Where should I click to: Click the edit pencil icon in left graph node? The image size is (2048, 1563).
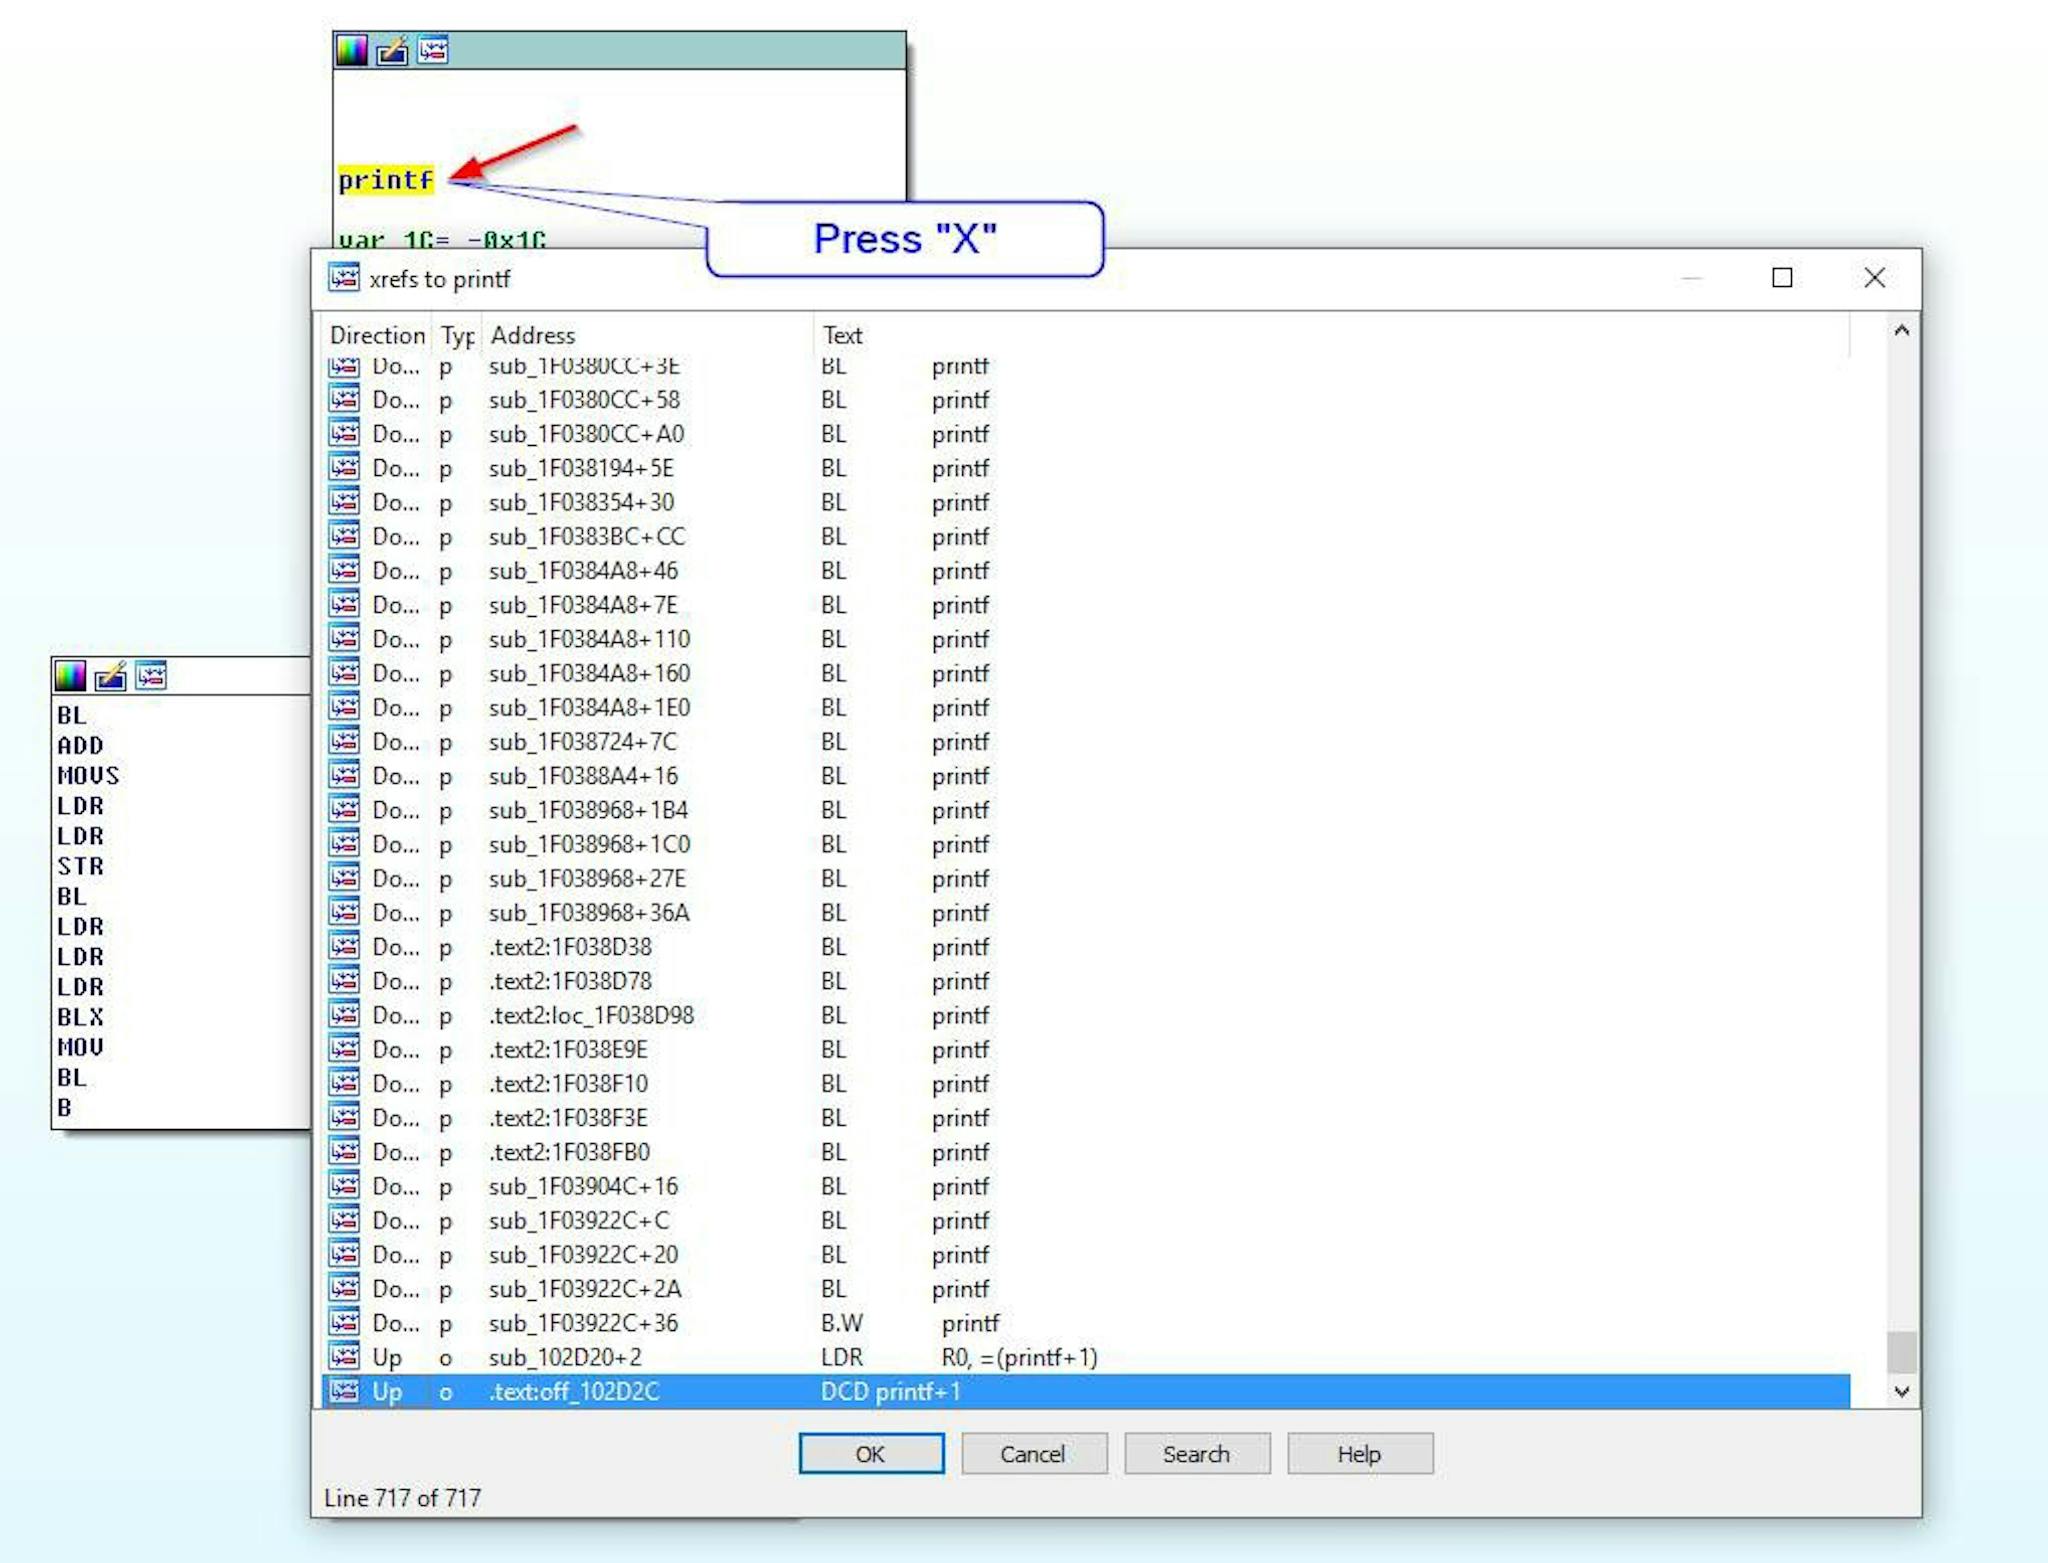(110, 676)
